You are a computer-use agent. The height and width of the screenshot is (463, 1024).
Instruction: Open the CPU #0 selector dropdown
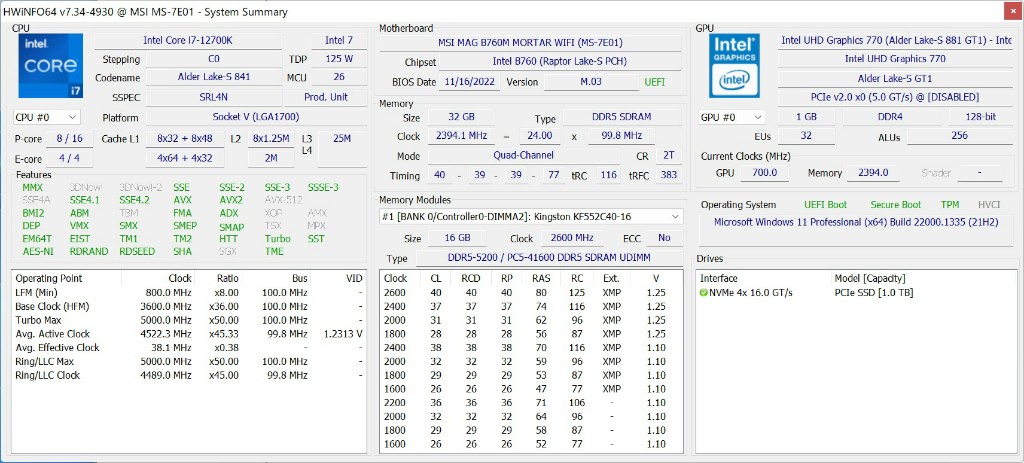point(46,117)
